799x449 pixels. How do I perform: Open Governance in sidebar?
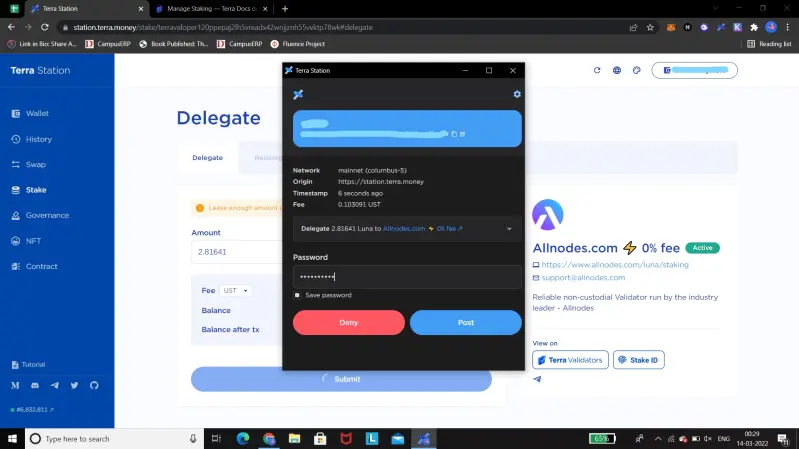click(47, 216)
